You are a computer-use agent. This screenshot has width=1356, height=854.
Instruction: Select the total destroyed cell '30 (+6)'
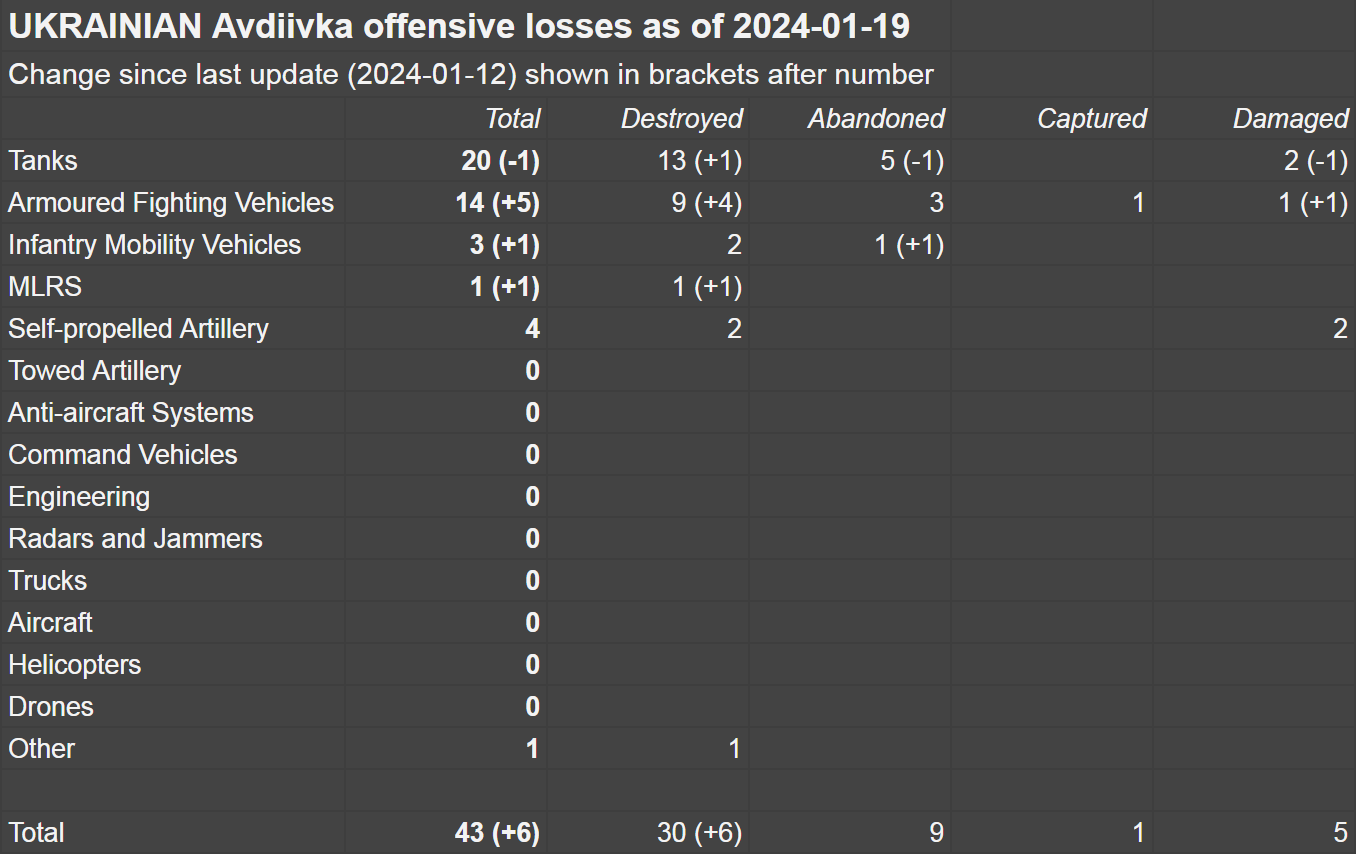click(x=699, y=833)
